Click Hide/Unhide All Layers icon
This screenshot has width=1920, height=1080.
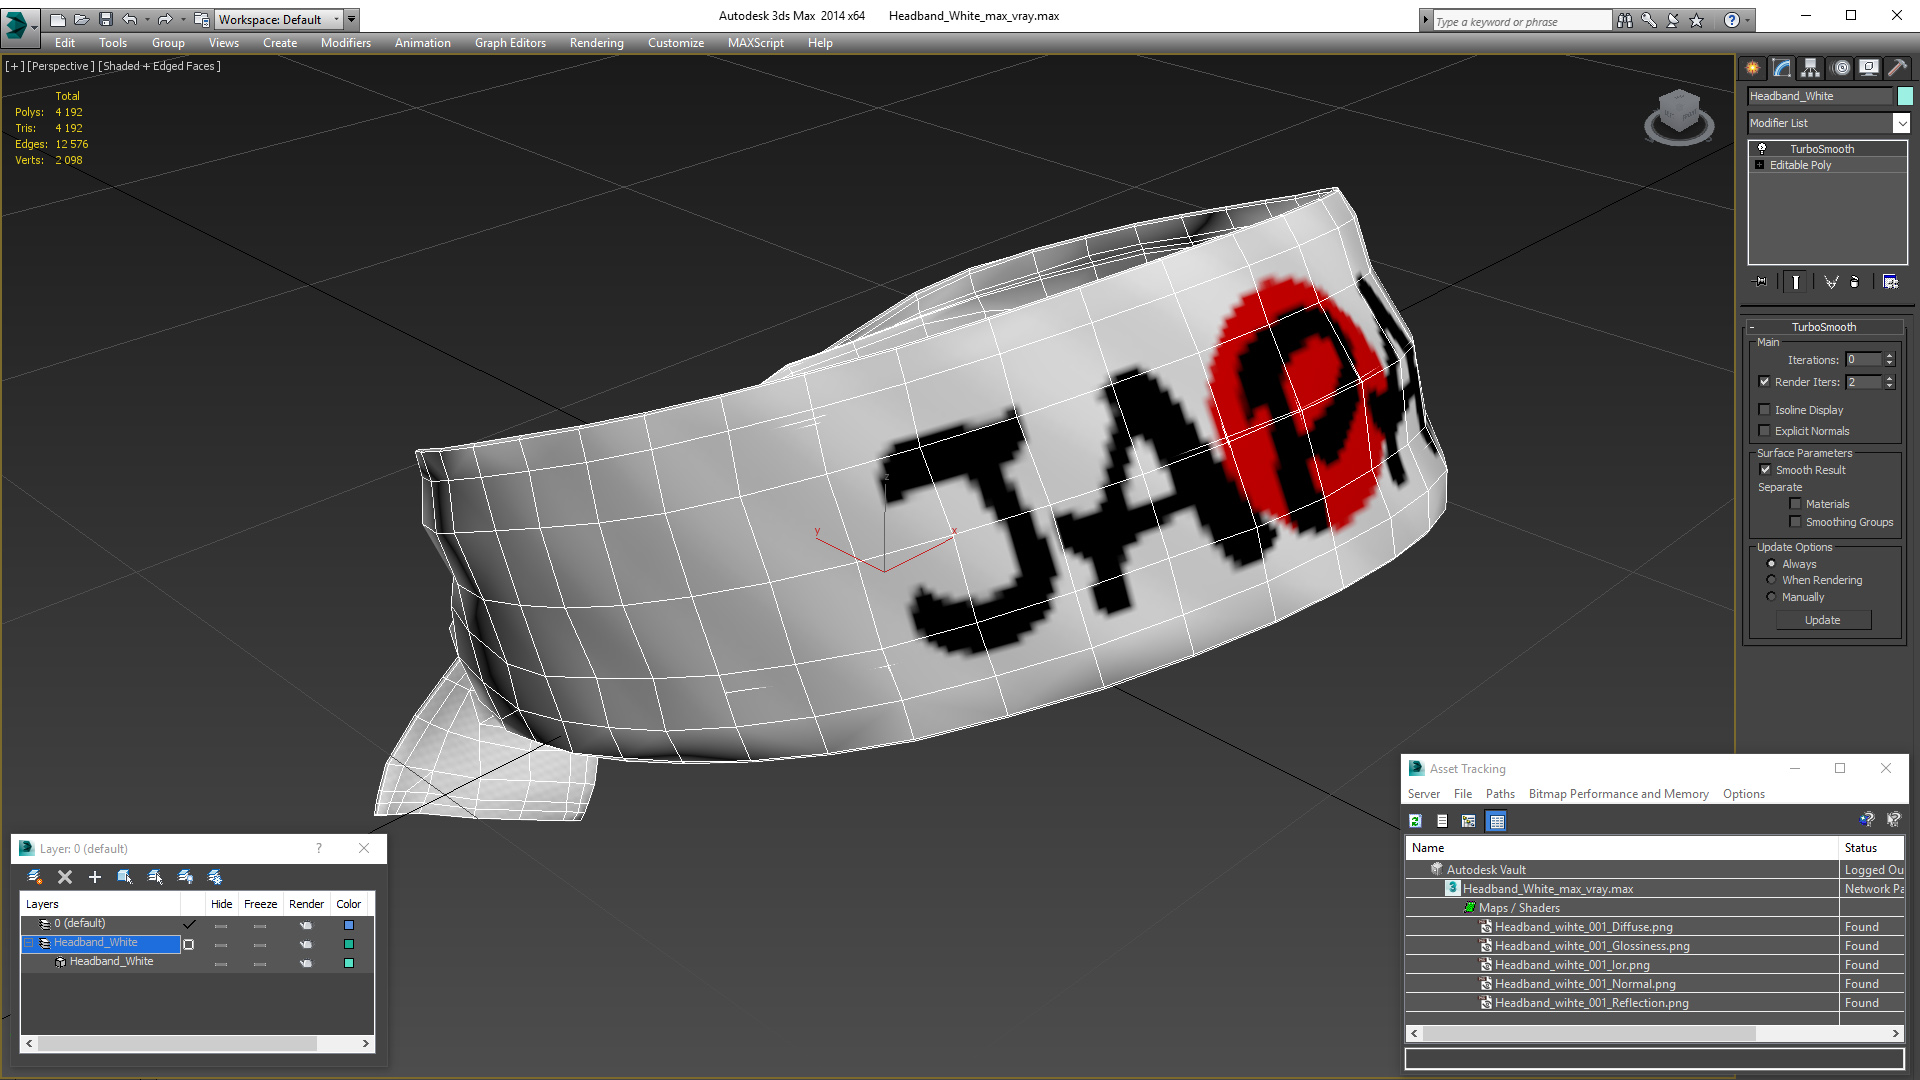point(185,877)
